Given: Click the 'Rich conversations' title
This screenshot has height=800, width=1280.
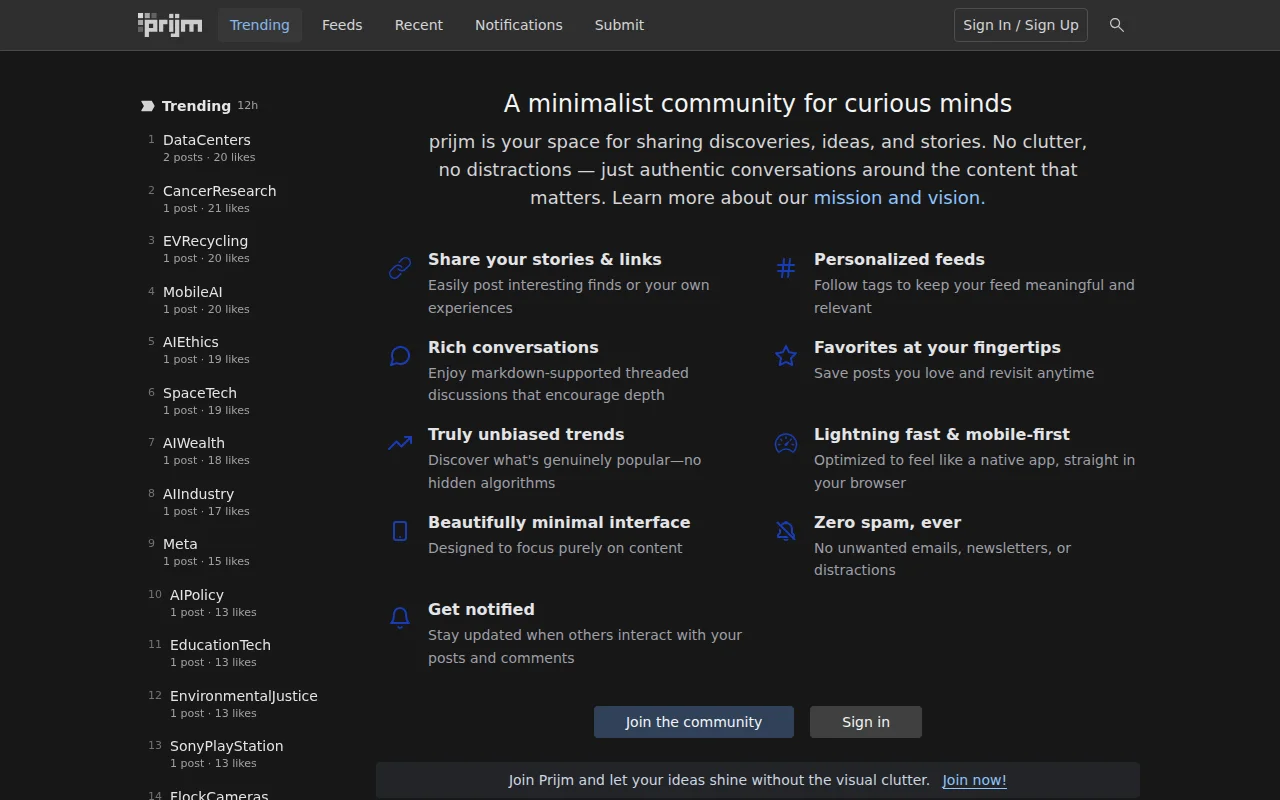Looking at the screenshot, I should [x=513, y=347].
